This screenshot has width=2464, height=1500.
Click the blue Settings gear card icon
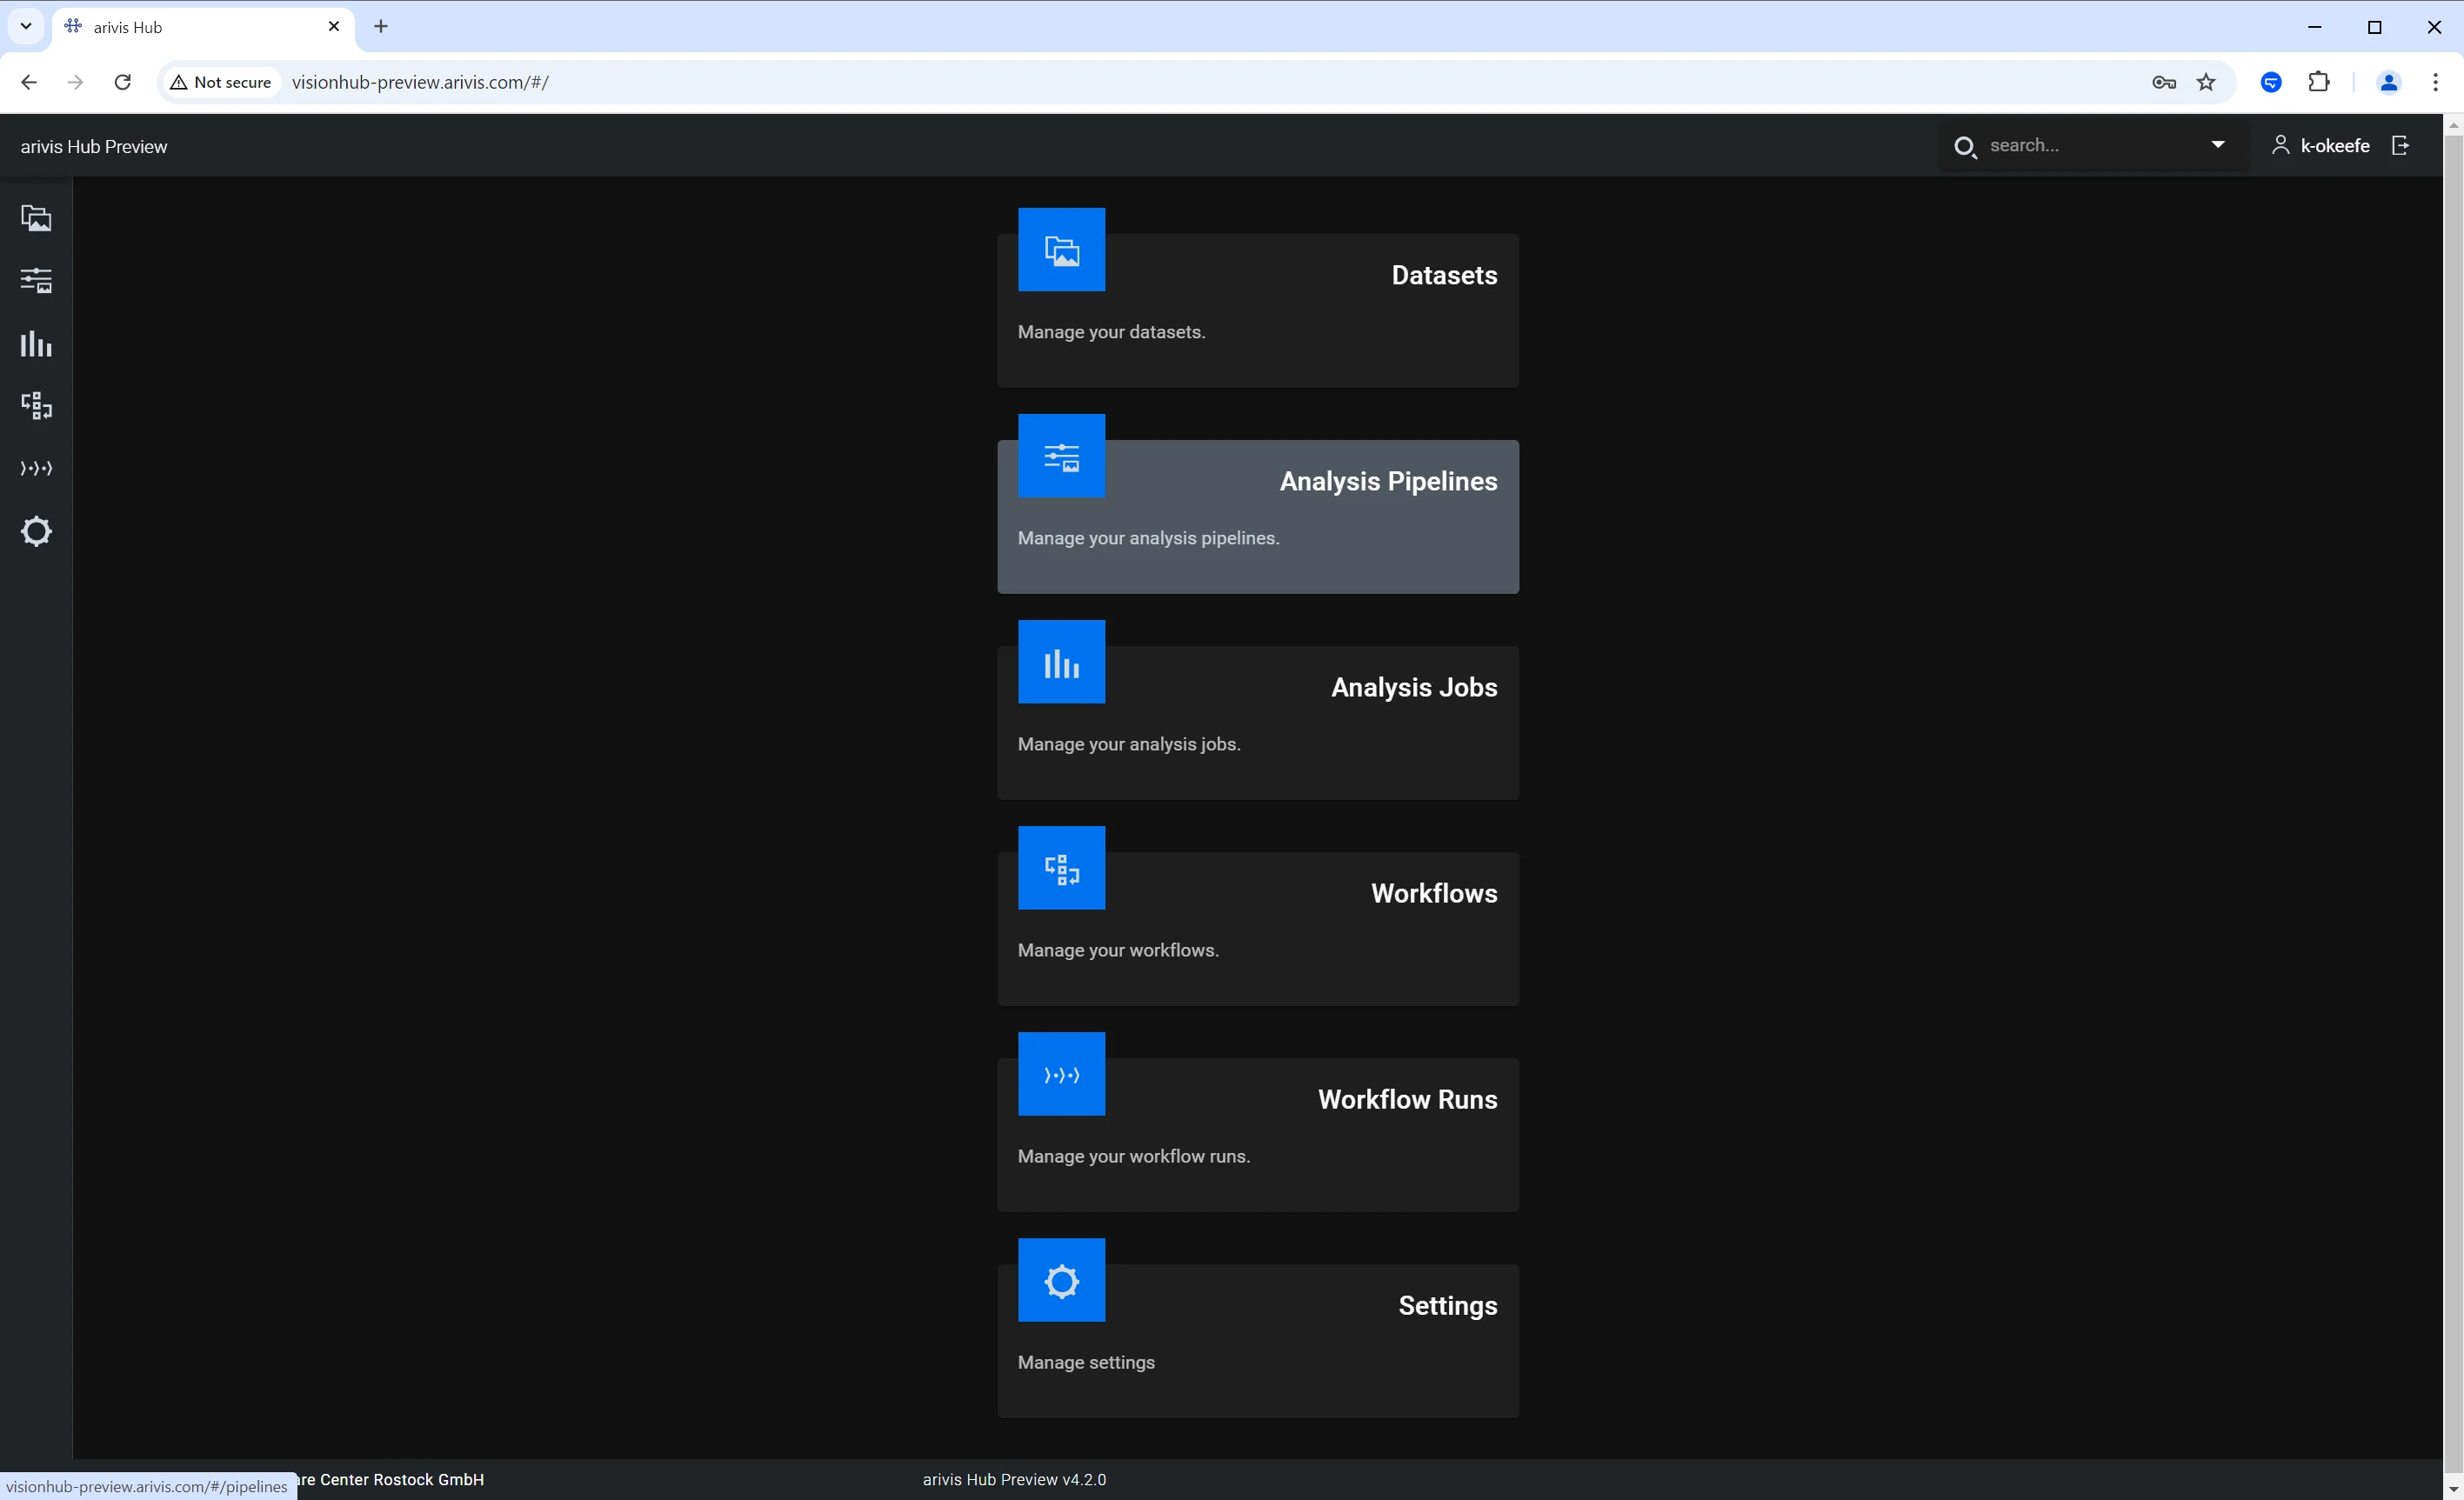tap(1061, 1280)
